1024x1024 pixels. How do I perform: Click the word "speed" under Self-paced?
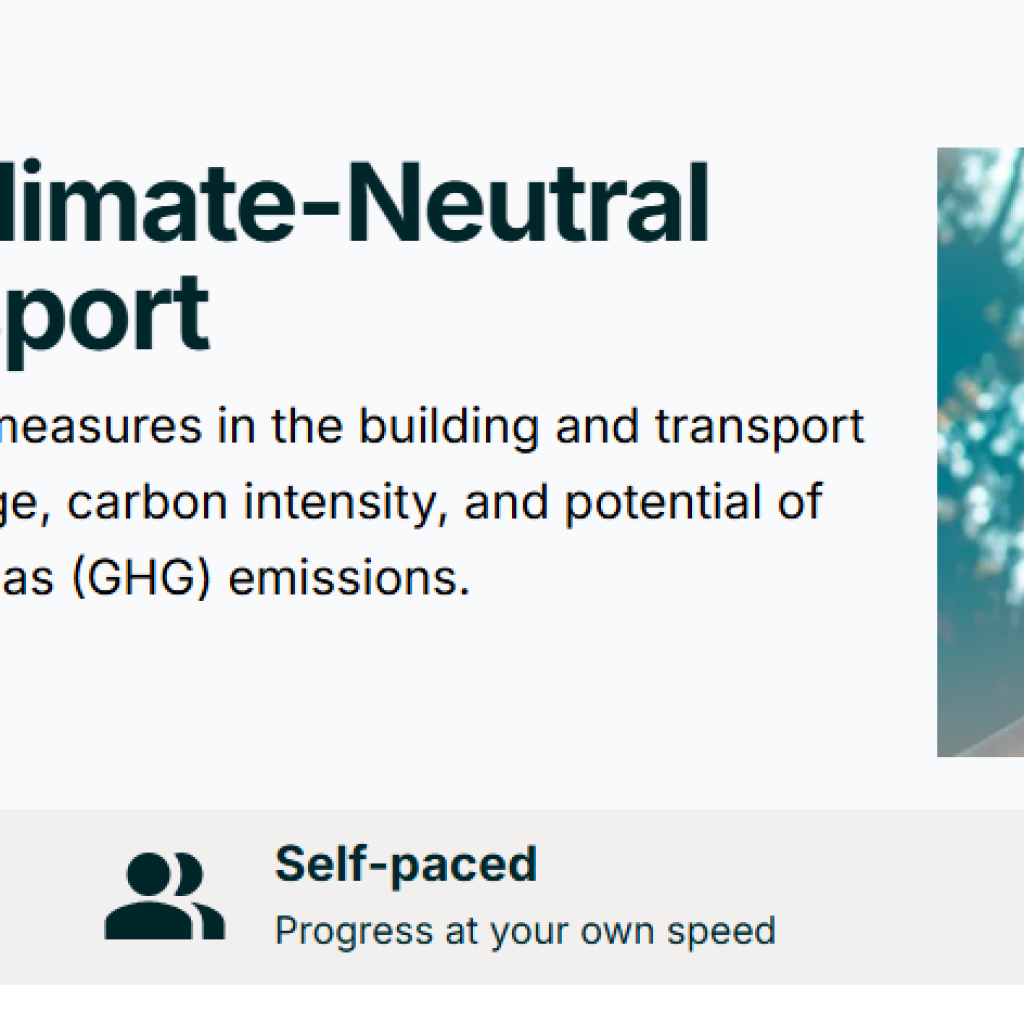tap(726, 932)
